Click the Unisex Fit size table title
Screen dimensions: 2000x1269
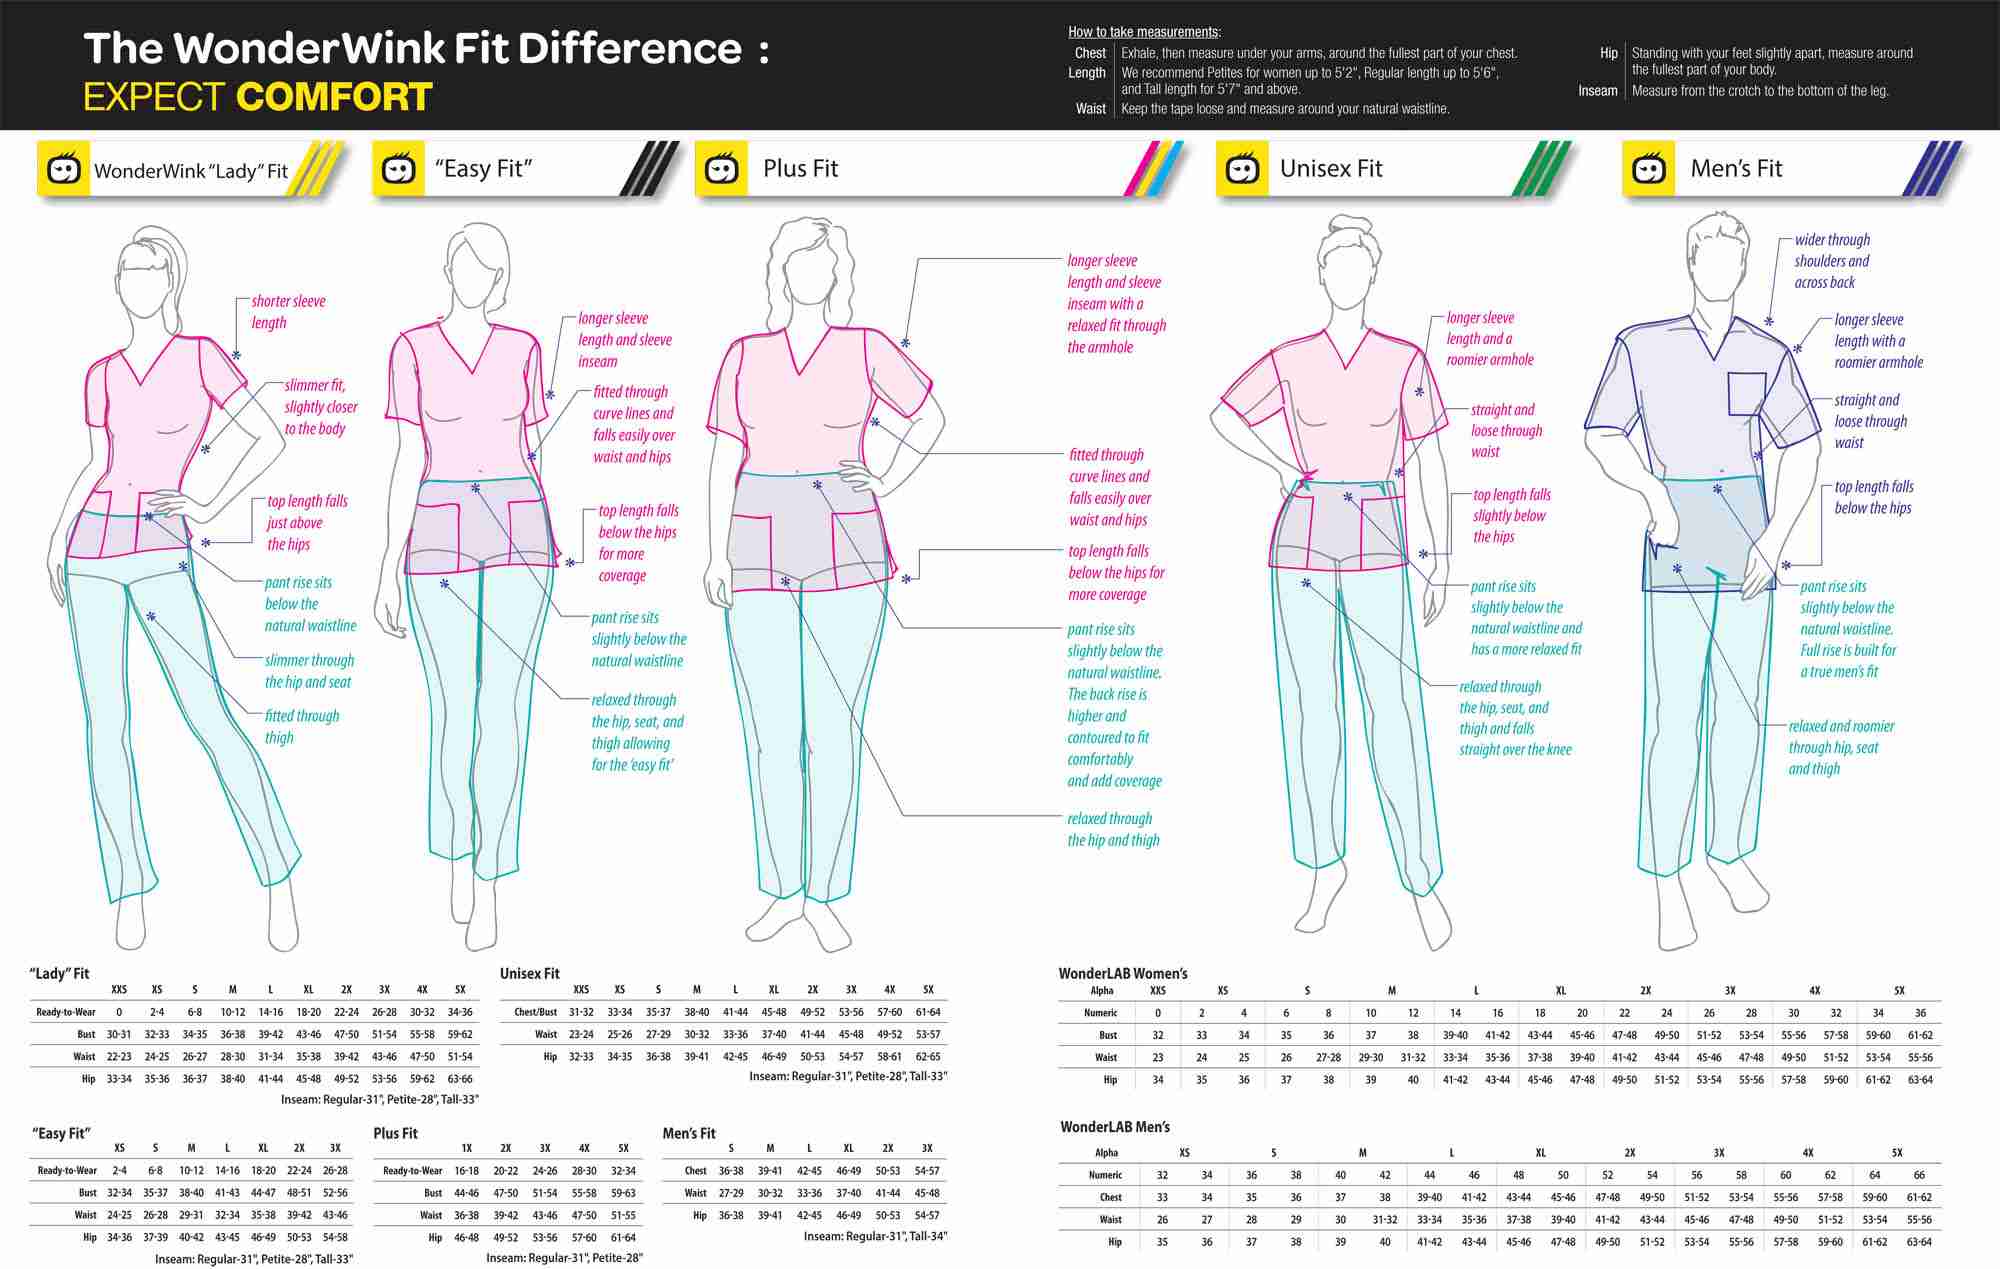coord(529,973)
